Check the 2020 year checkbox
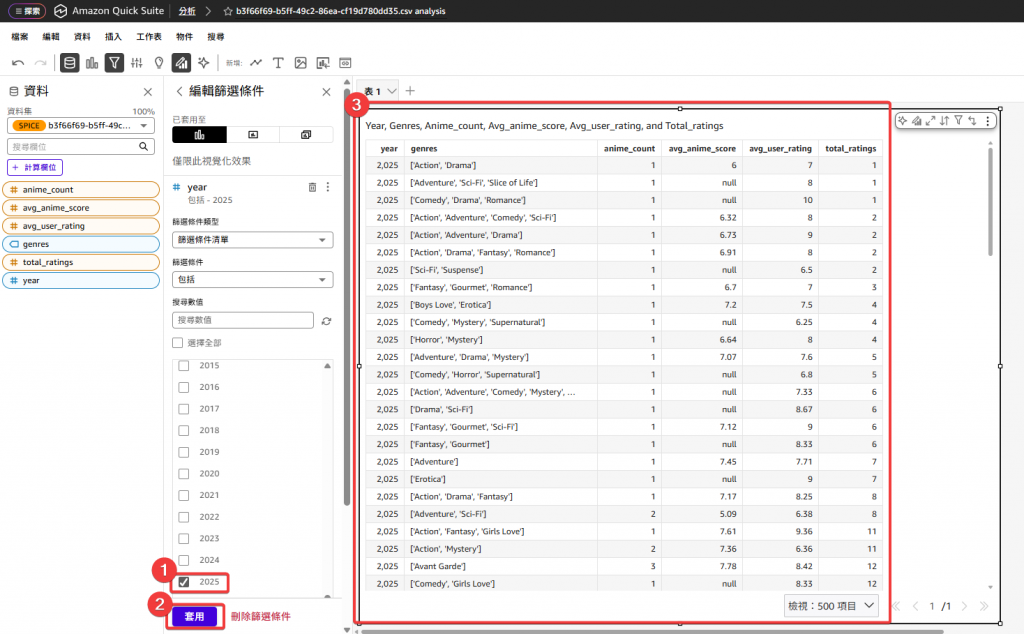The image size is (1024, 634). [184, 473]
